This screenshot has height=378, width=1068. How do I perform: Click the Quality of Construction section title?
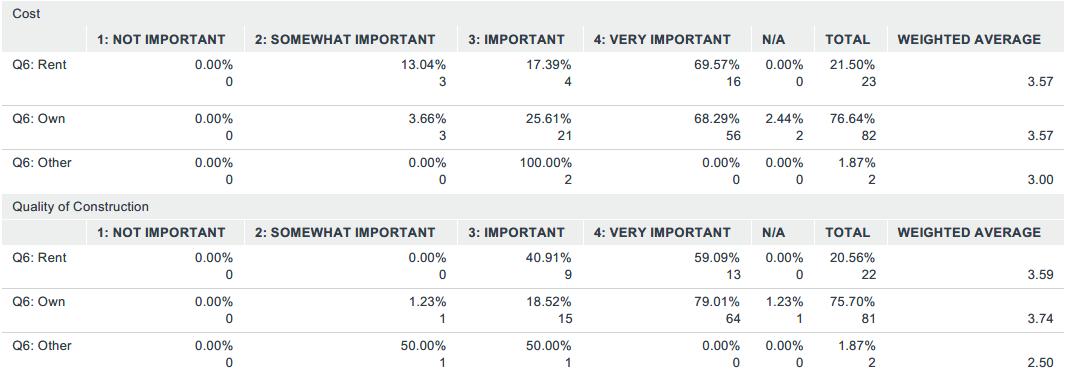[80, 206]
